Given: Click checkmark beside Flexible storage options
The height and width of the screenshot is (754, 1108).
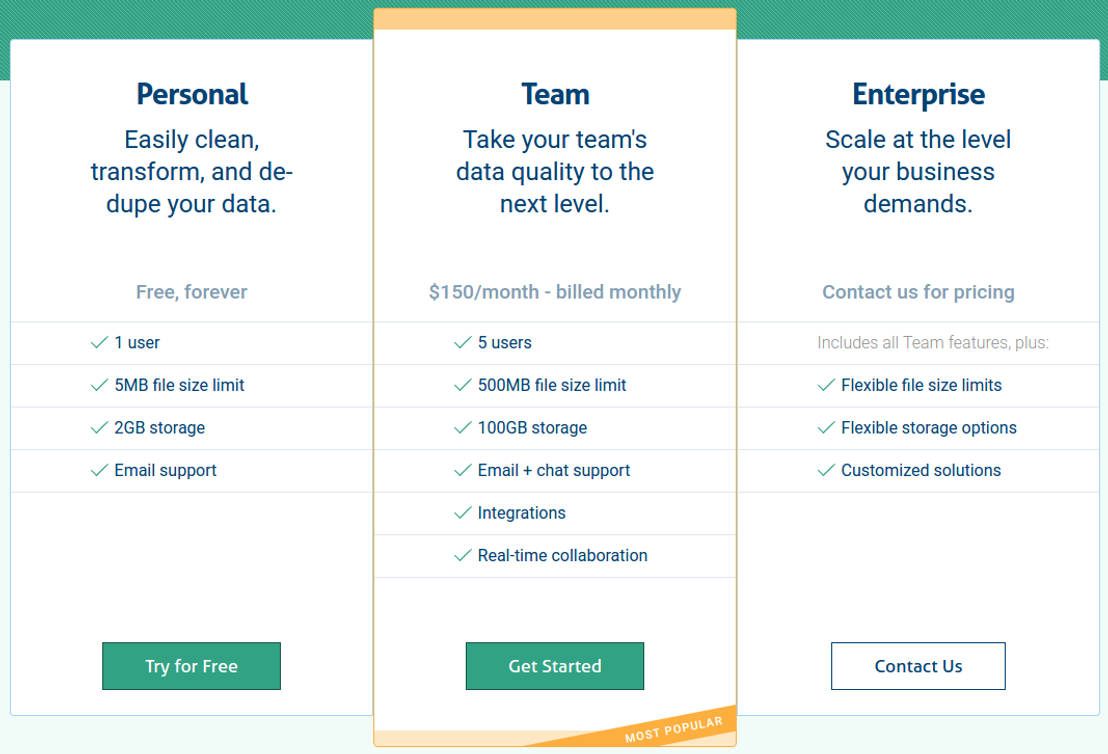Looking at the screenshot, I should point(826,428).
